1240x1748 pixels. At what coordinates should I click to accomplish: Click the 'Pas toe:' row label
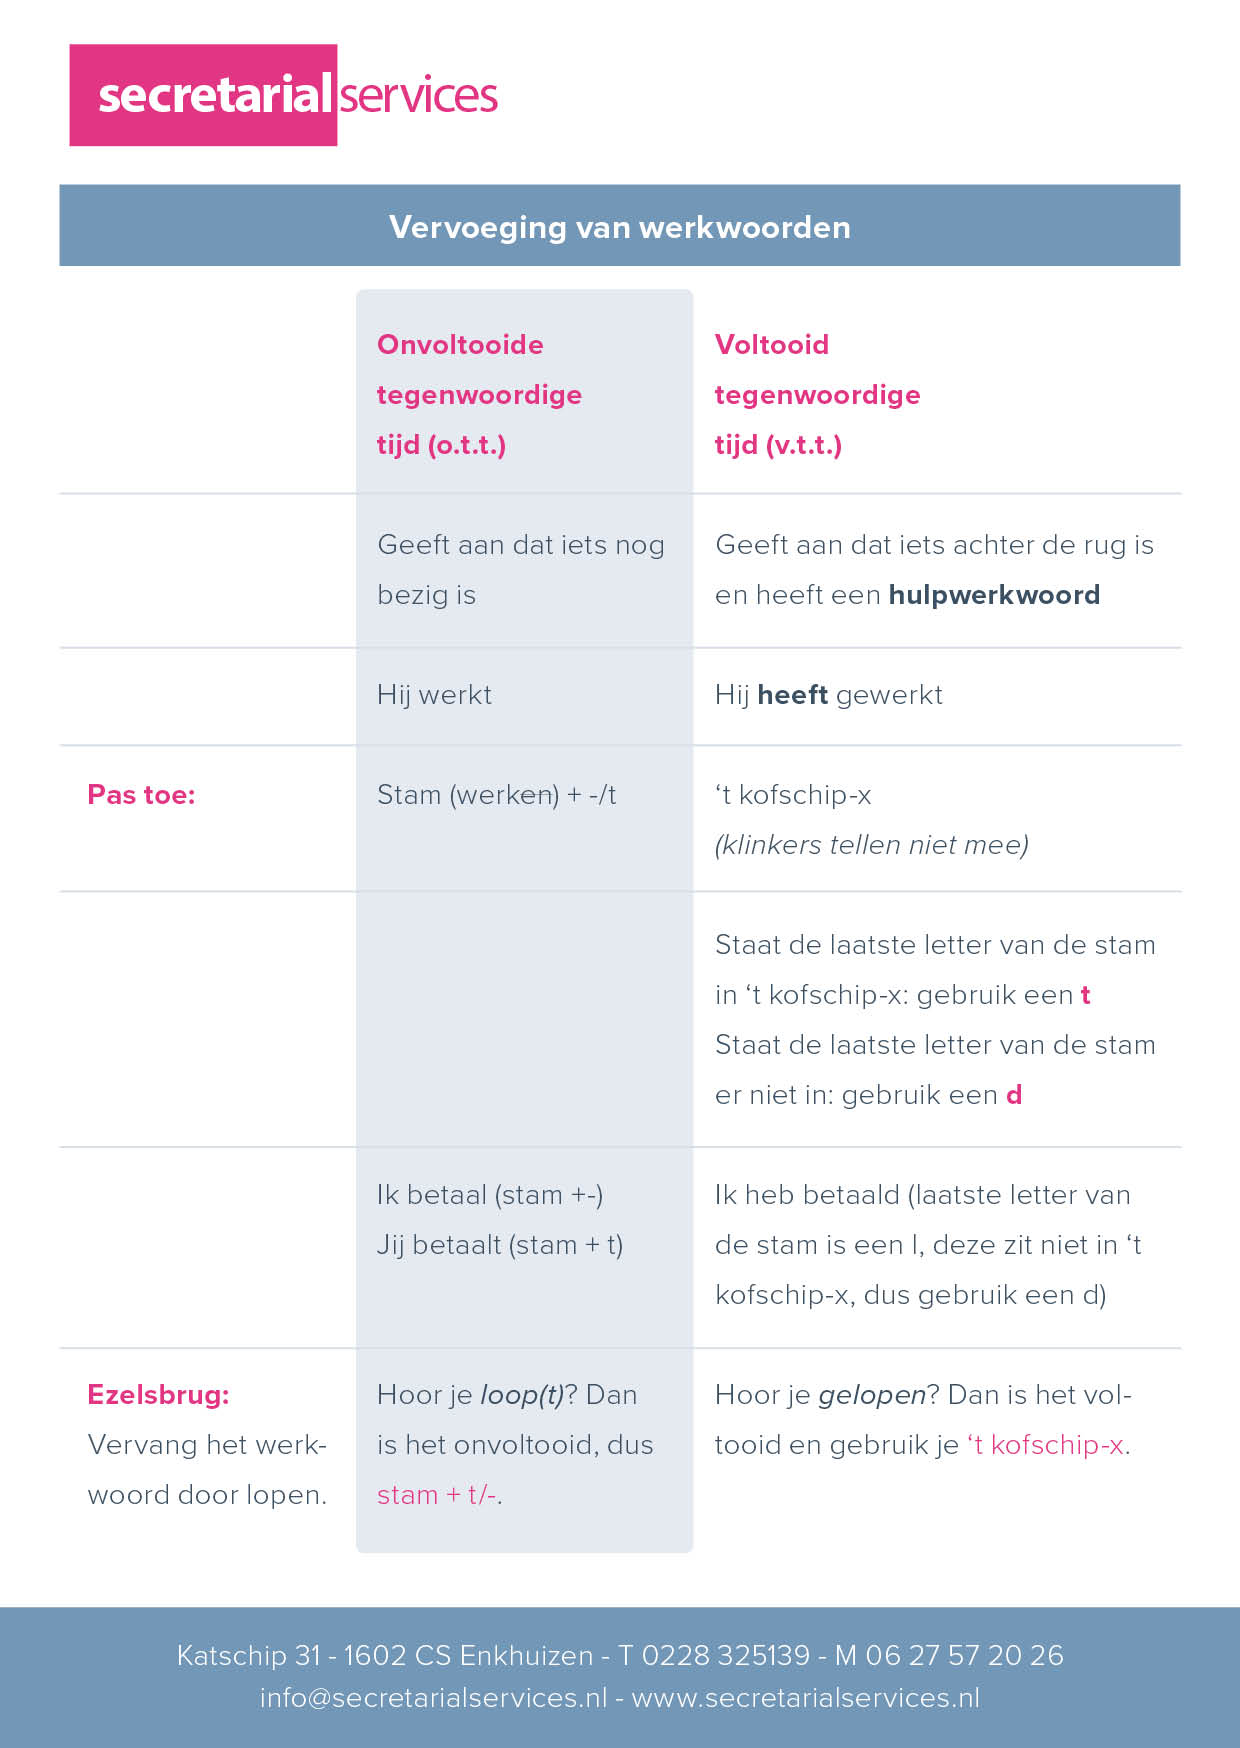click(141, 795)
